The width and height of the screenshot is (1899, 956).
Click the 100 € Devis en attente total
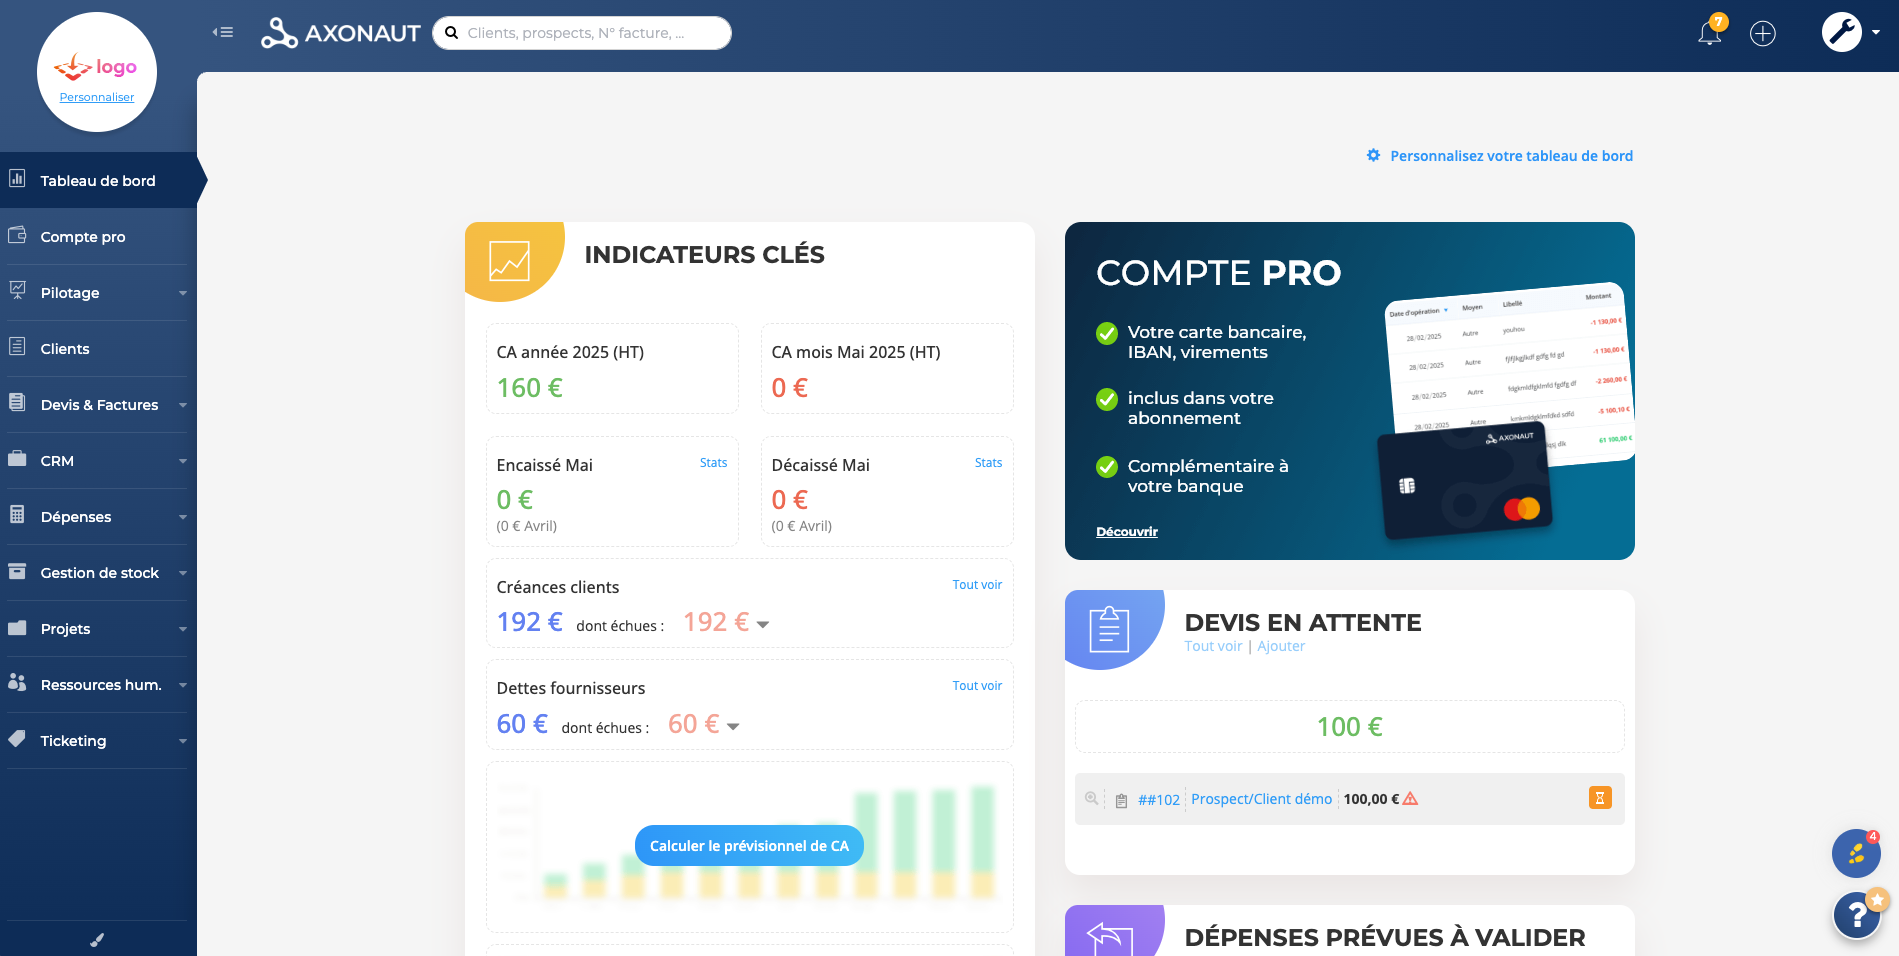[1349, 727]
